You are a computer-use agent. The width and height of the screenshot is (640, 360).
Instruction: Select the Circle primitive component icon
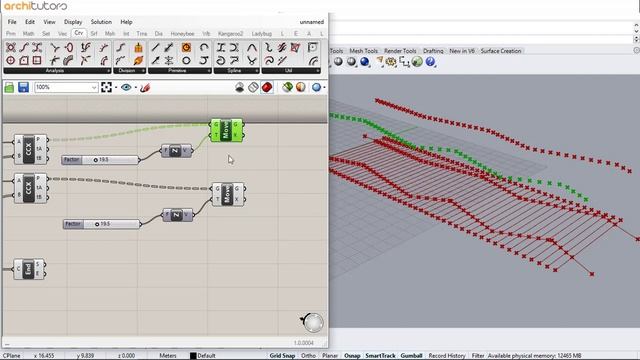click(x=187, y=61)
